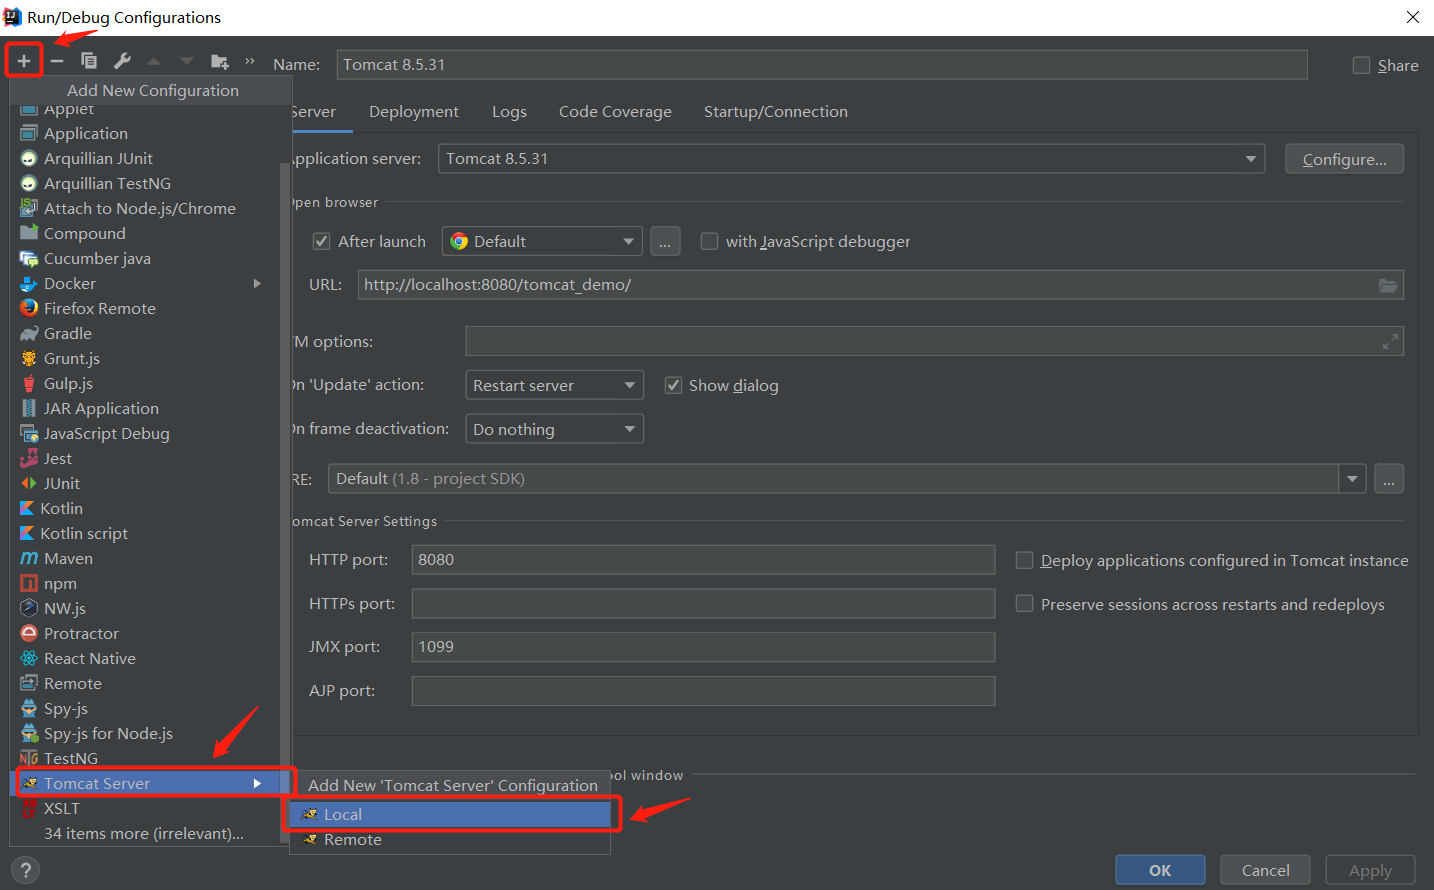
Task: Click the browser ellipsis button
Action: click(665, 241)
